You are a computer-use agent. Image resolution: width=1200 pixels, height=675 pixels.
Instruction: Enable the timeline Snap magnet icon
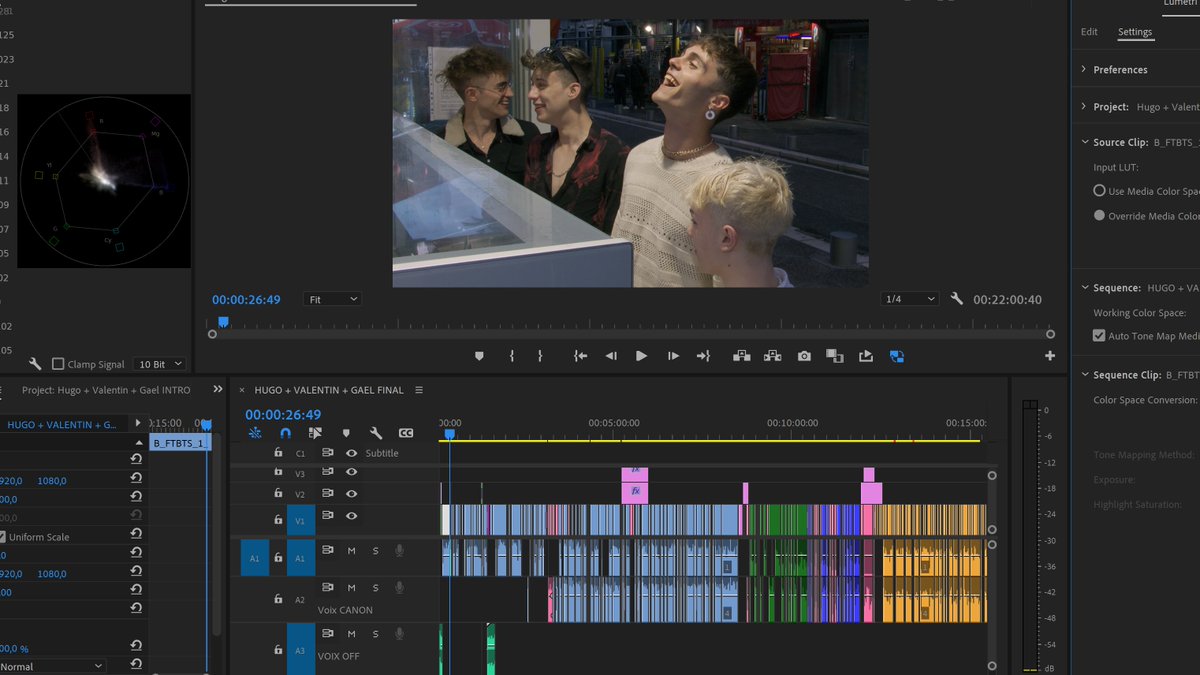[x=285, y=433]
